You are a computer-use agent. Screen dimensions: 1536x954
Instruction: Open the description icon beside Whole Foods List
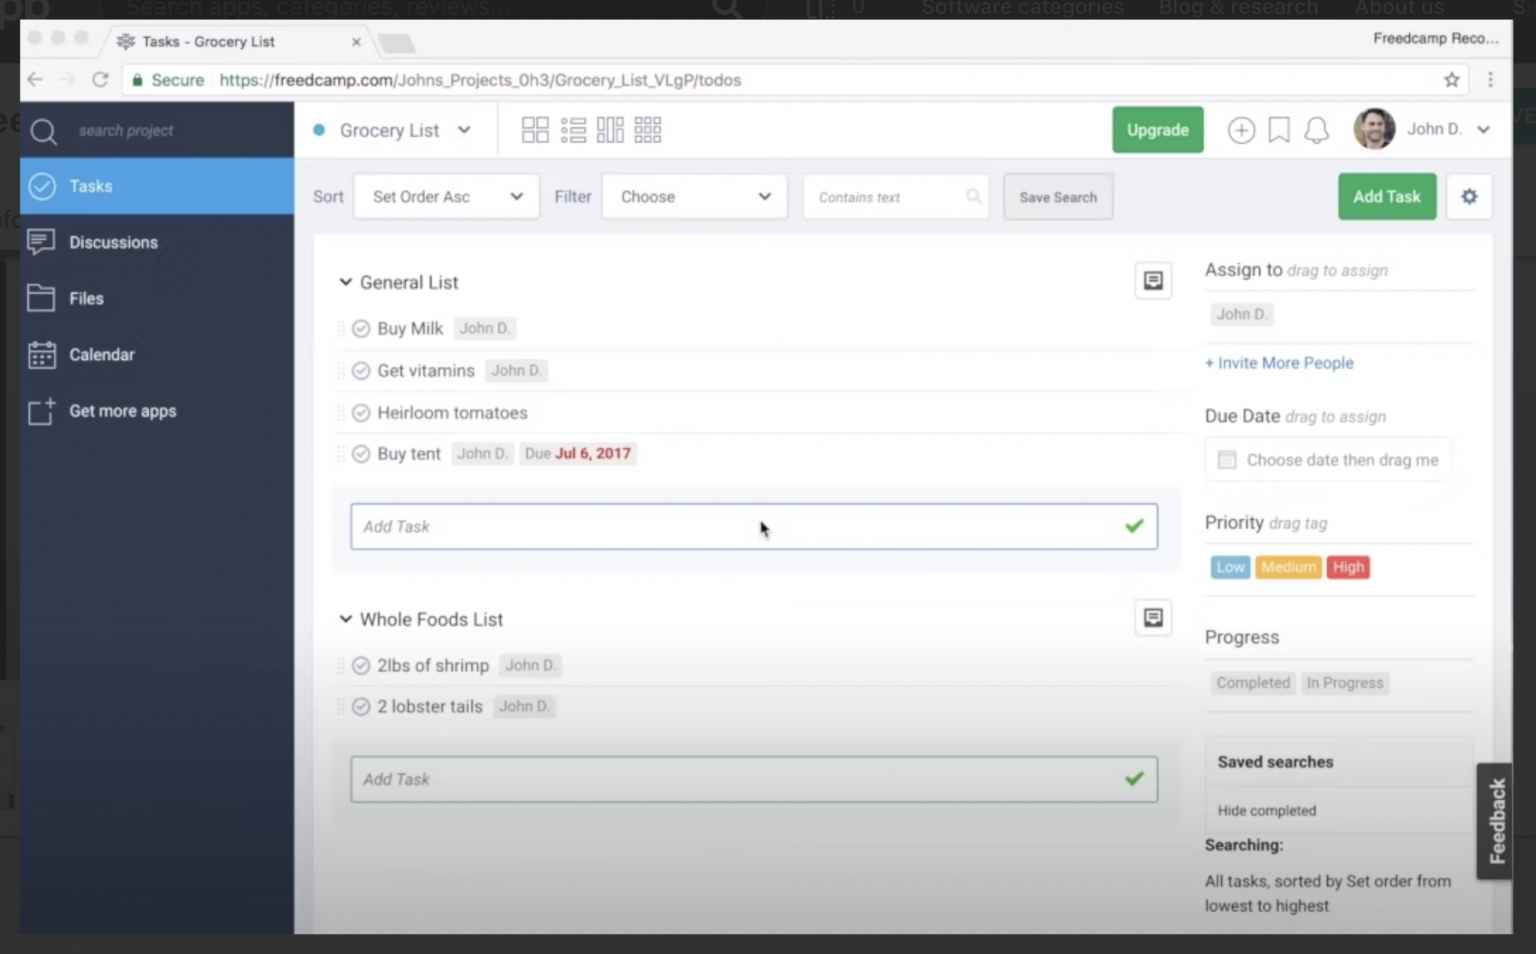pos(1152,618)
